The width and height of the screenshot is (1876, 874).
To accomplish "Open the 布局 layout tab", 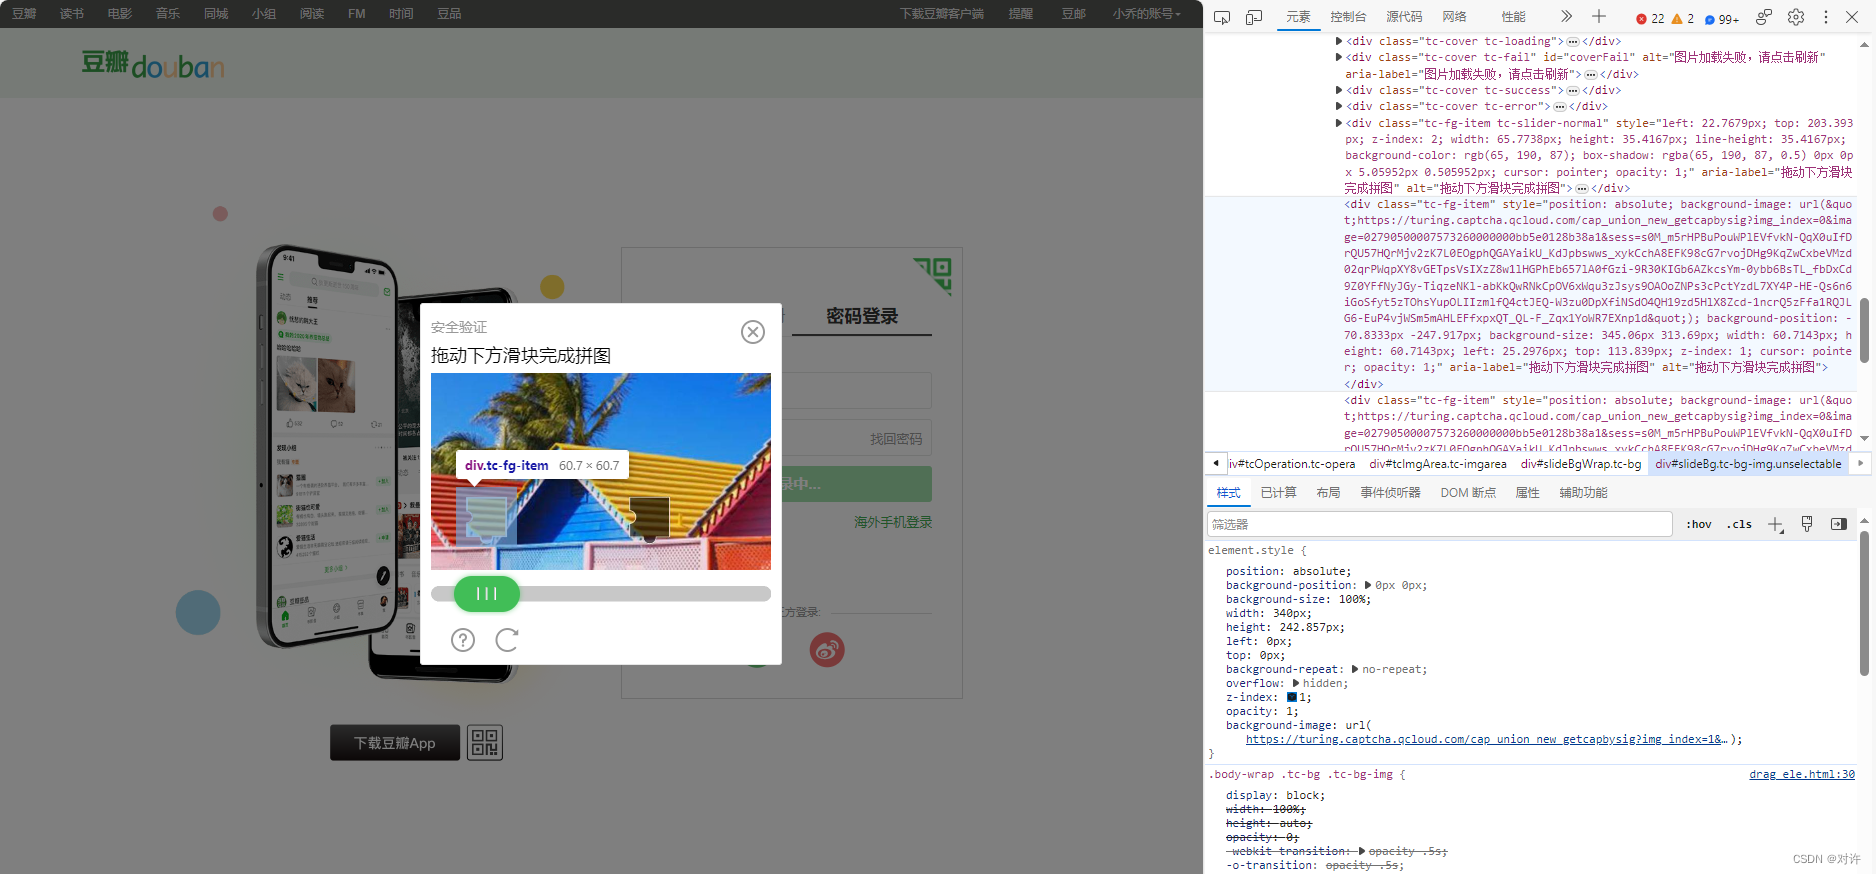I will click(1328, 493).
